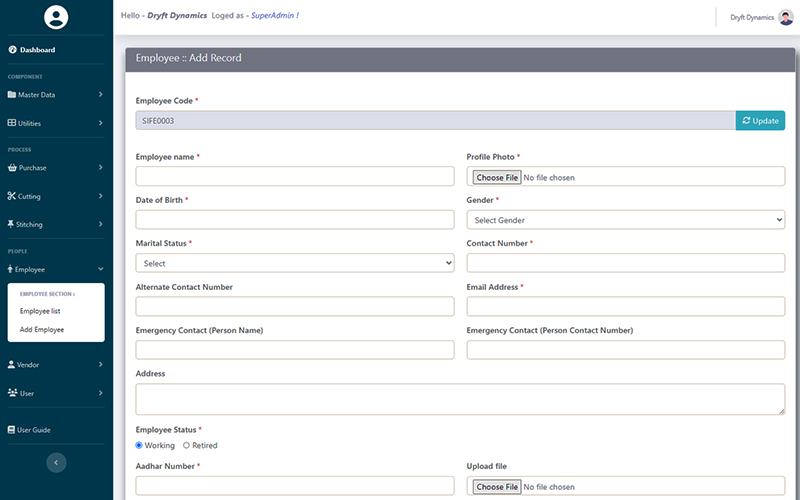800x500 pixels.
Task: Click the Employee name input field
Action: click(294, 177)
